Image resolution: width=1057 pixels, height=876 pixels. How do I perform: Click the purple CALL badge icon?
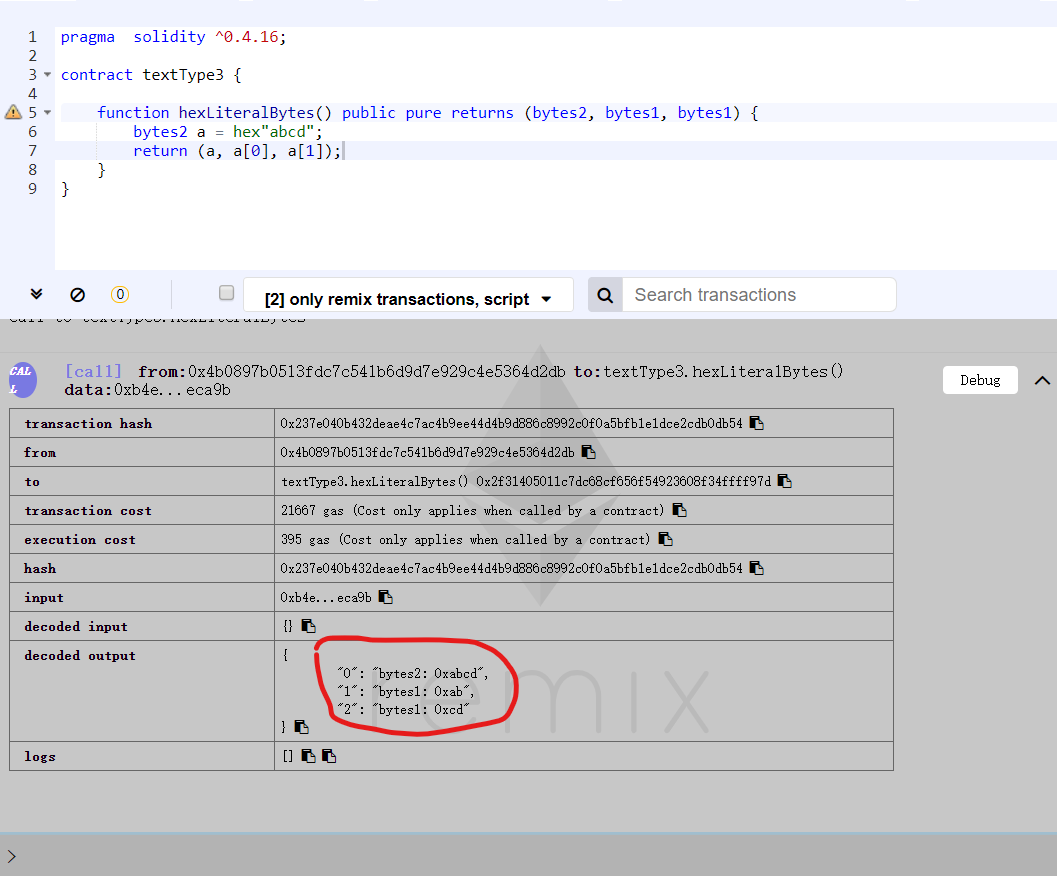click(x=22, y=380)
